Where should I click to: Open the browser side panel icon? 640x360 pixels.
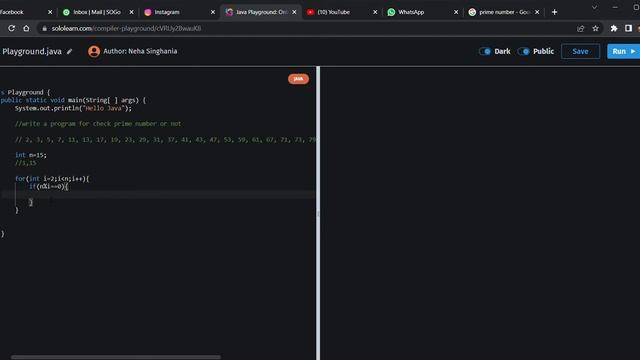click(x=629, y=28)
